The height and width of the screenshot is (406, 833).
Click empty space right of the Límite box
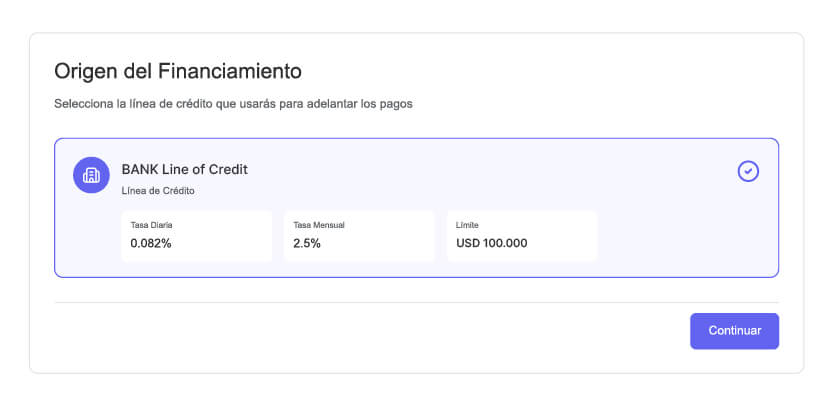(x=680, y=236)
